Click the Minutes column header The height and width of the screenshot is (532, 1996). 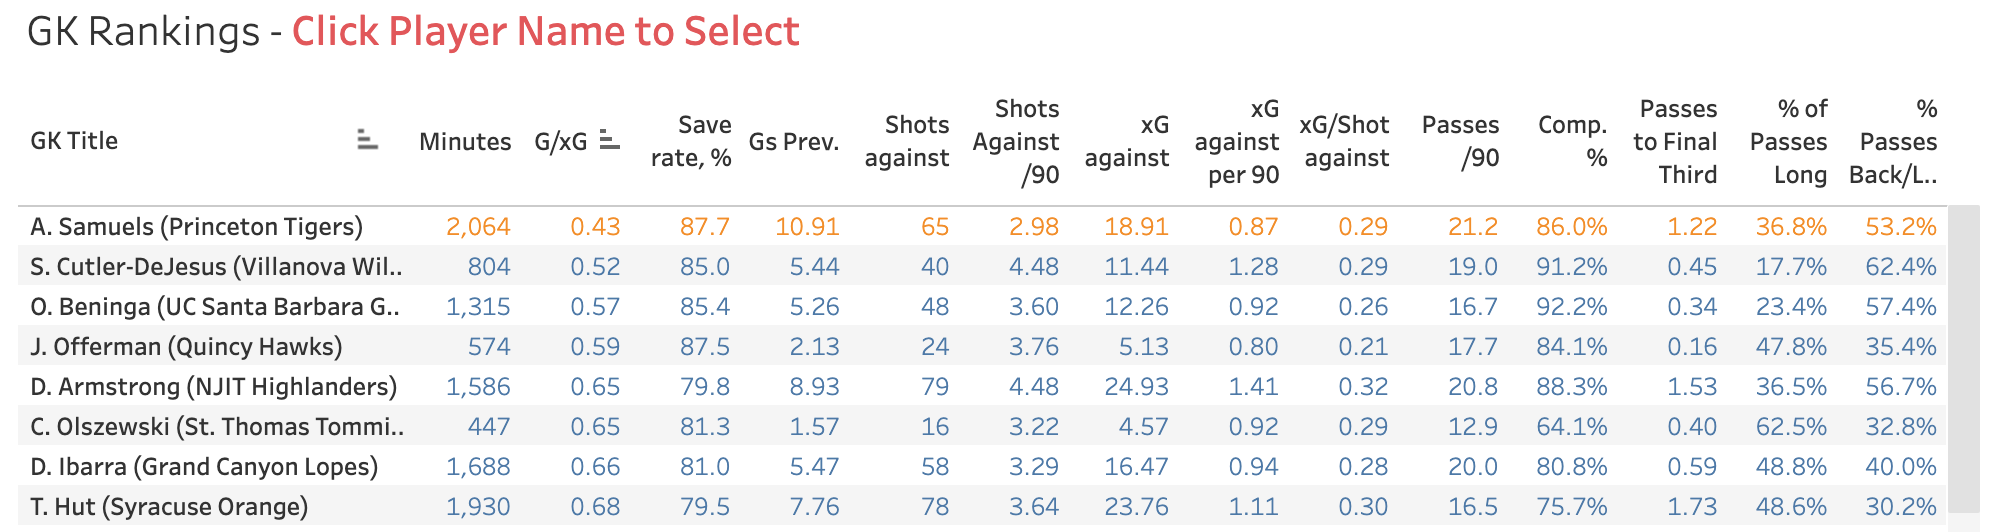[465, 142]
